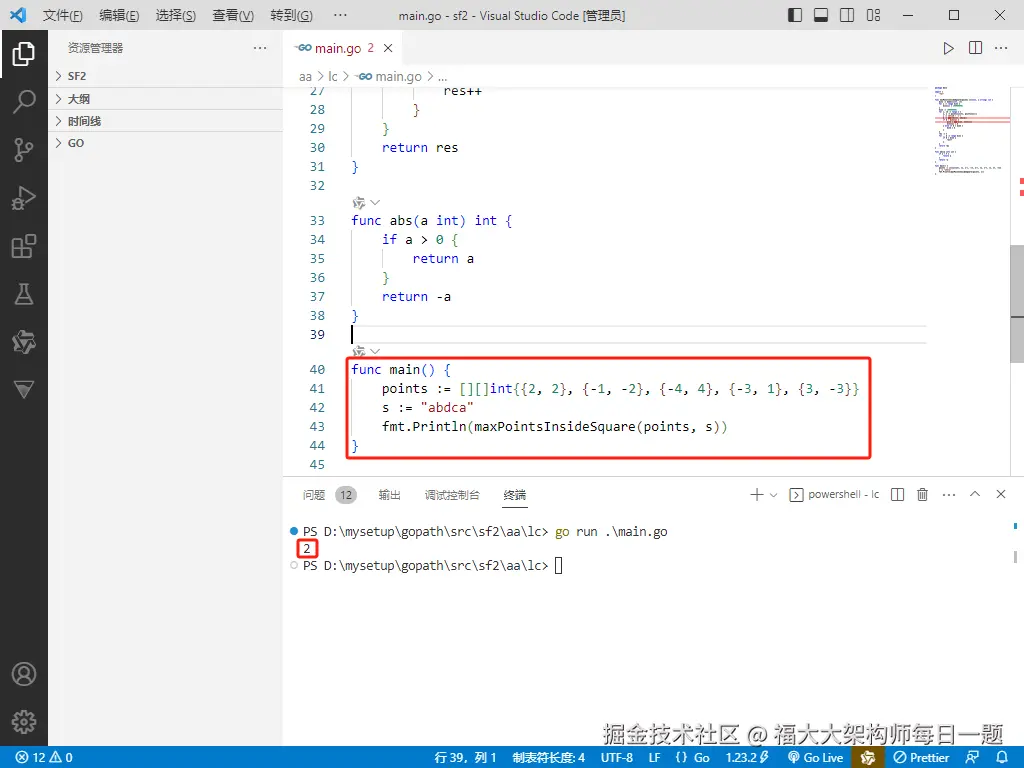Click 行 39, 列 1 cursor position
Screen dimensions: 1024x768
[465, 758]
